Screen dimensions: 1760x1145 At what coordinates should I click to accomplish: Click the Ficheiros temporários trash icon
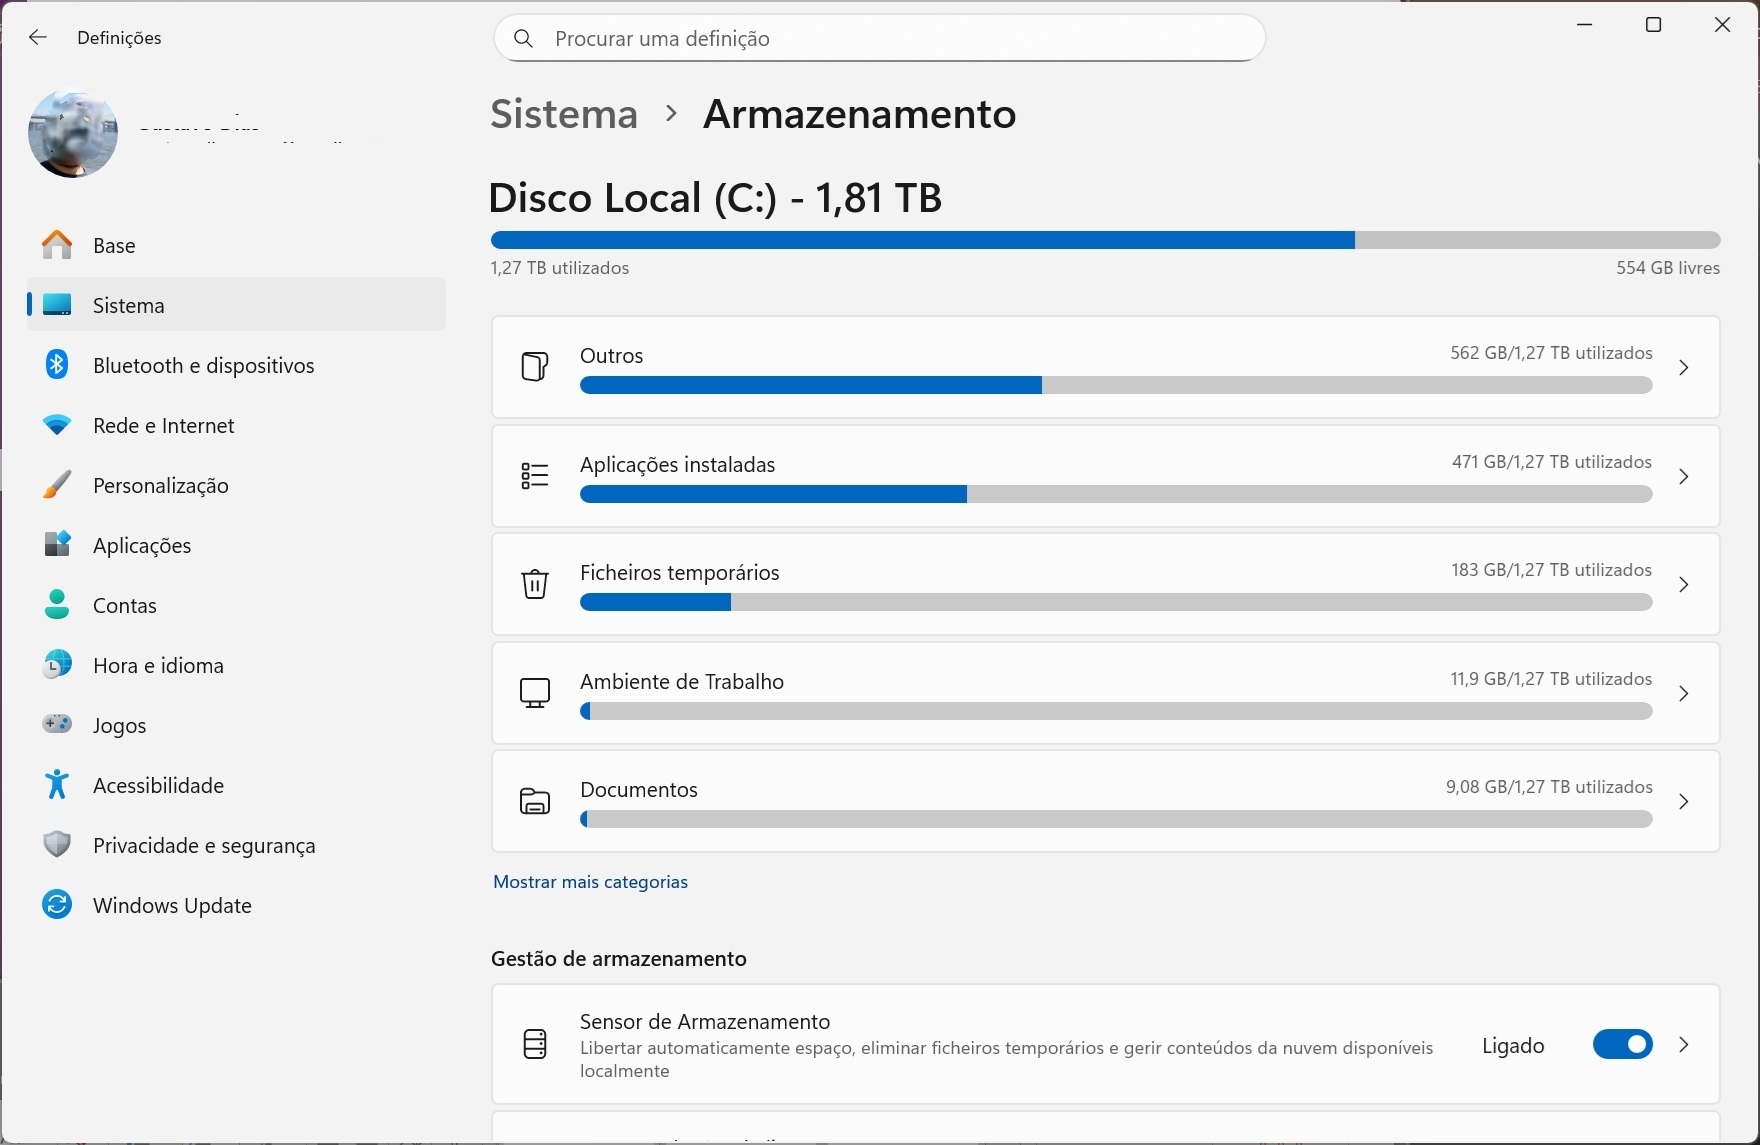[535, 584]
